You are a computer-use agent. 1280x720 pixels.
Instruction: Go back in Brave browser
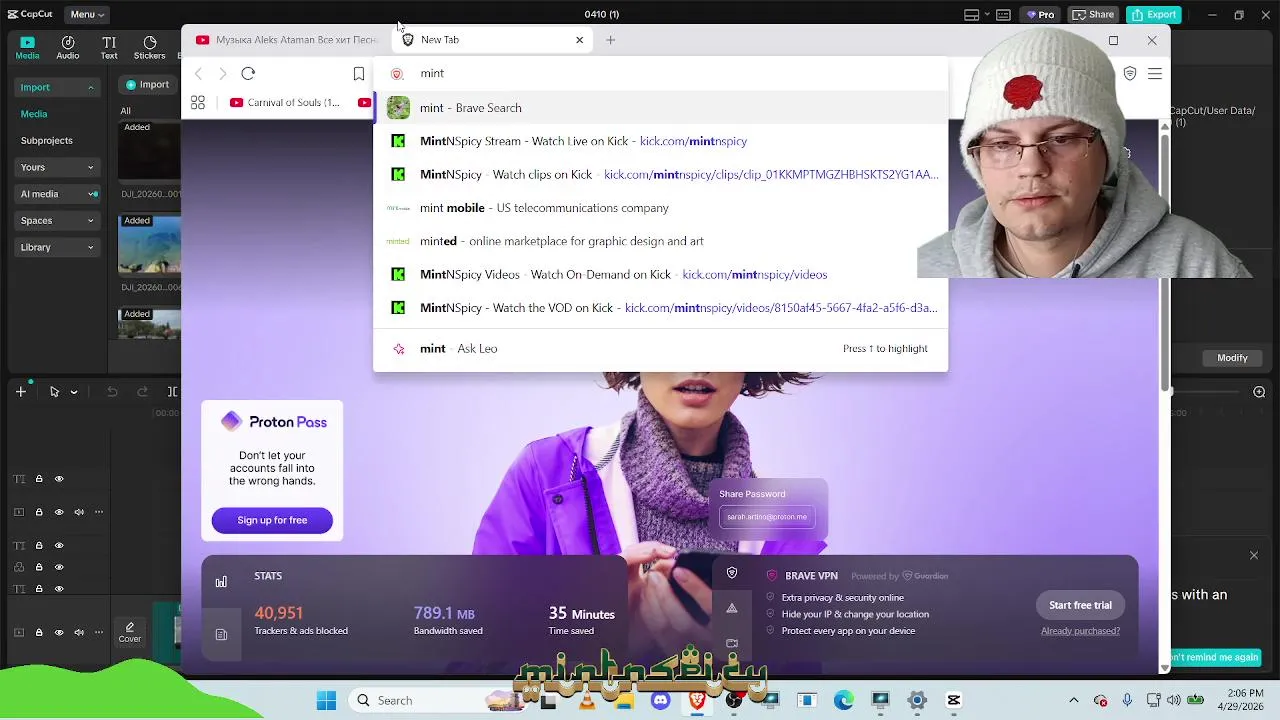198,73
